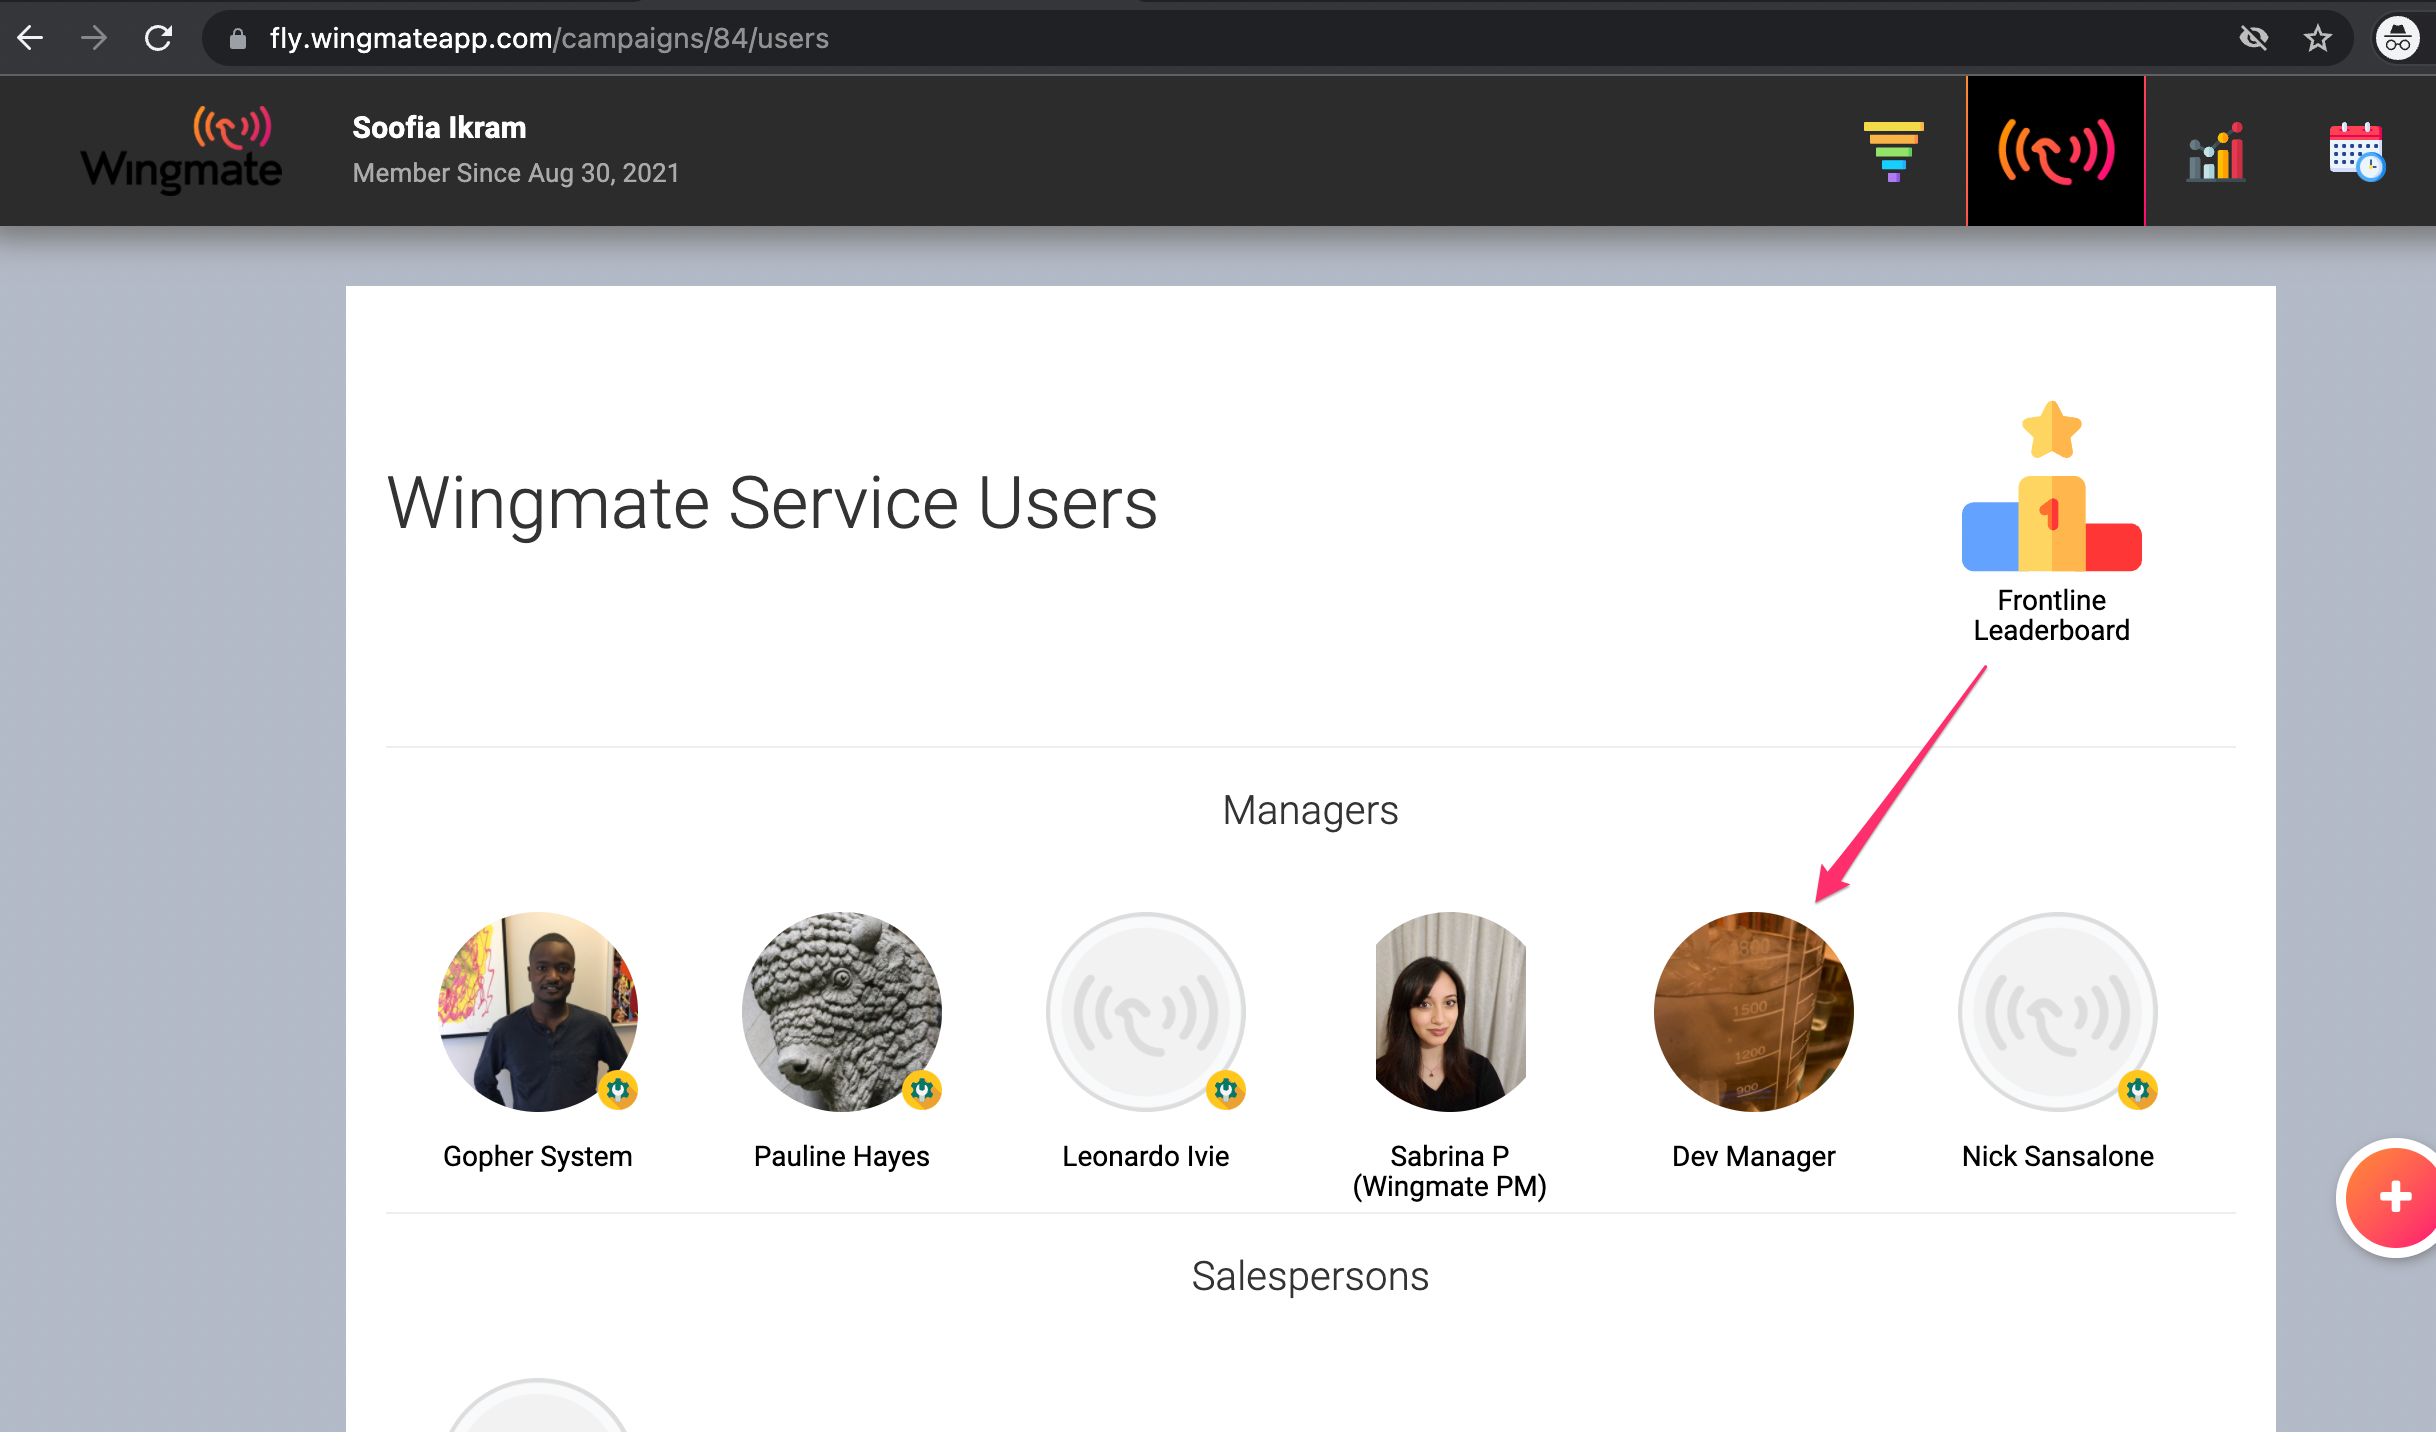Select Leonardo Ivie's placeholder avatar
The image size is (2436, 1432).
tap(1146, 1011)
